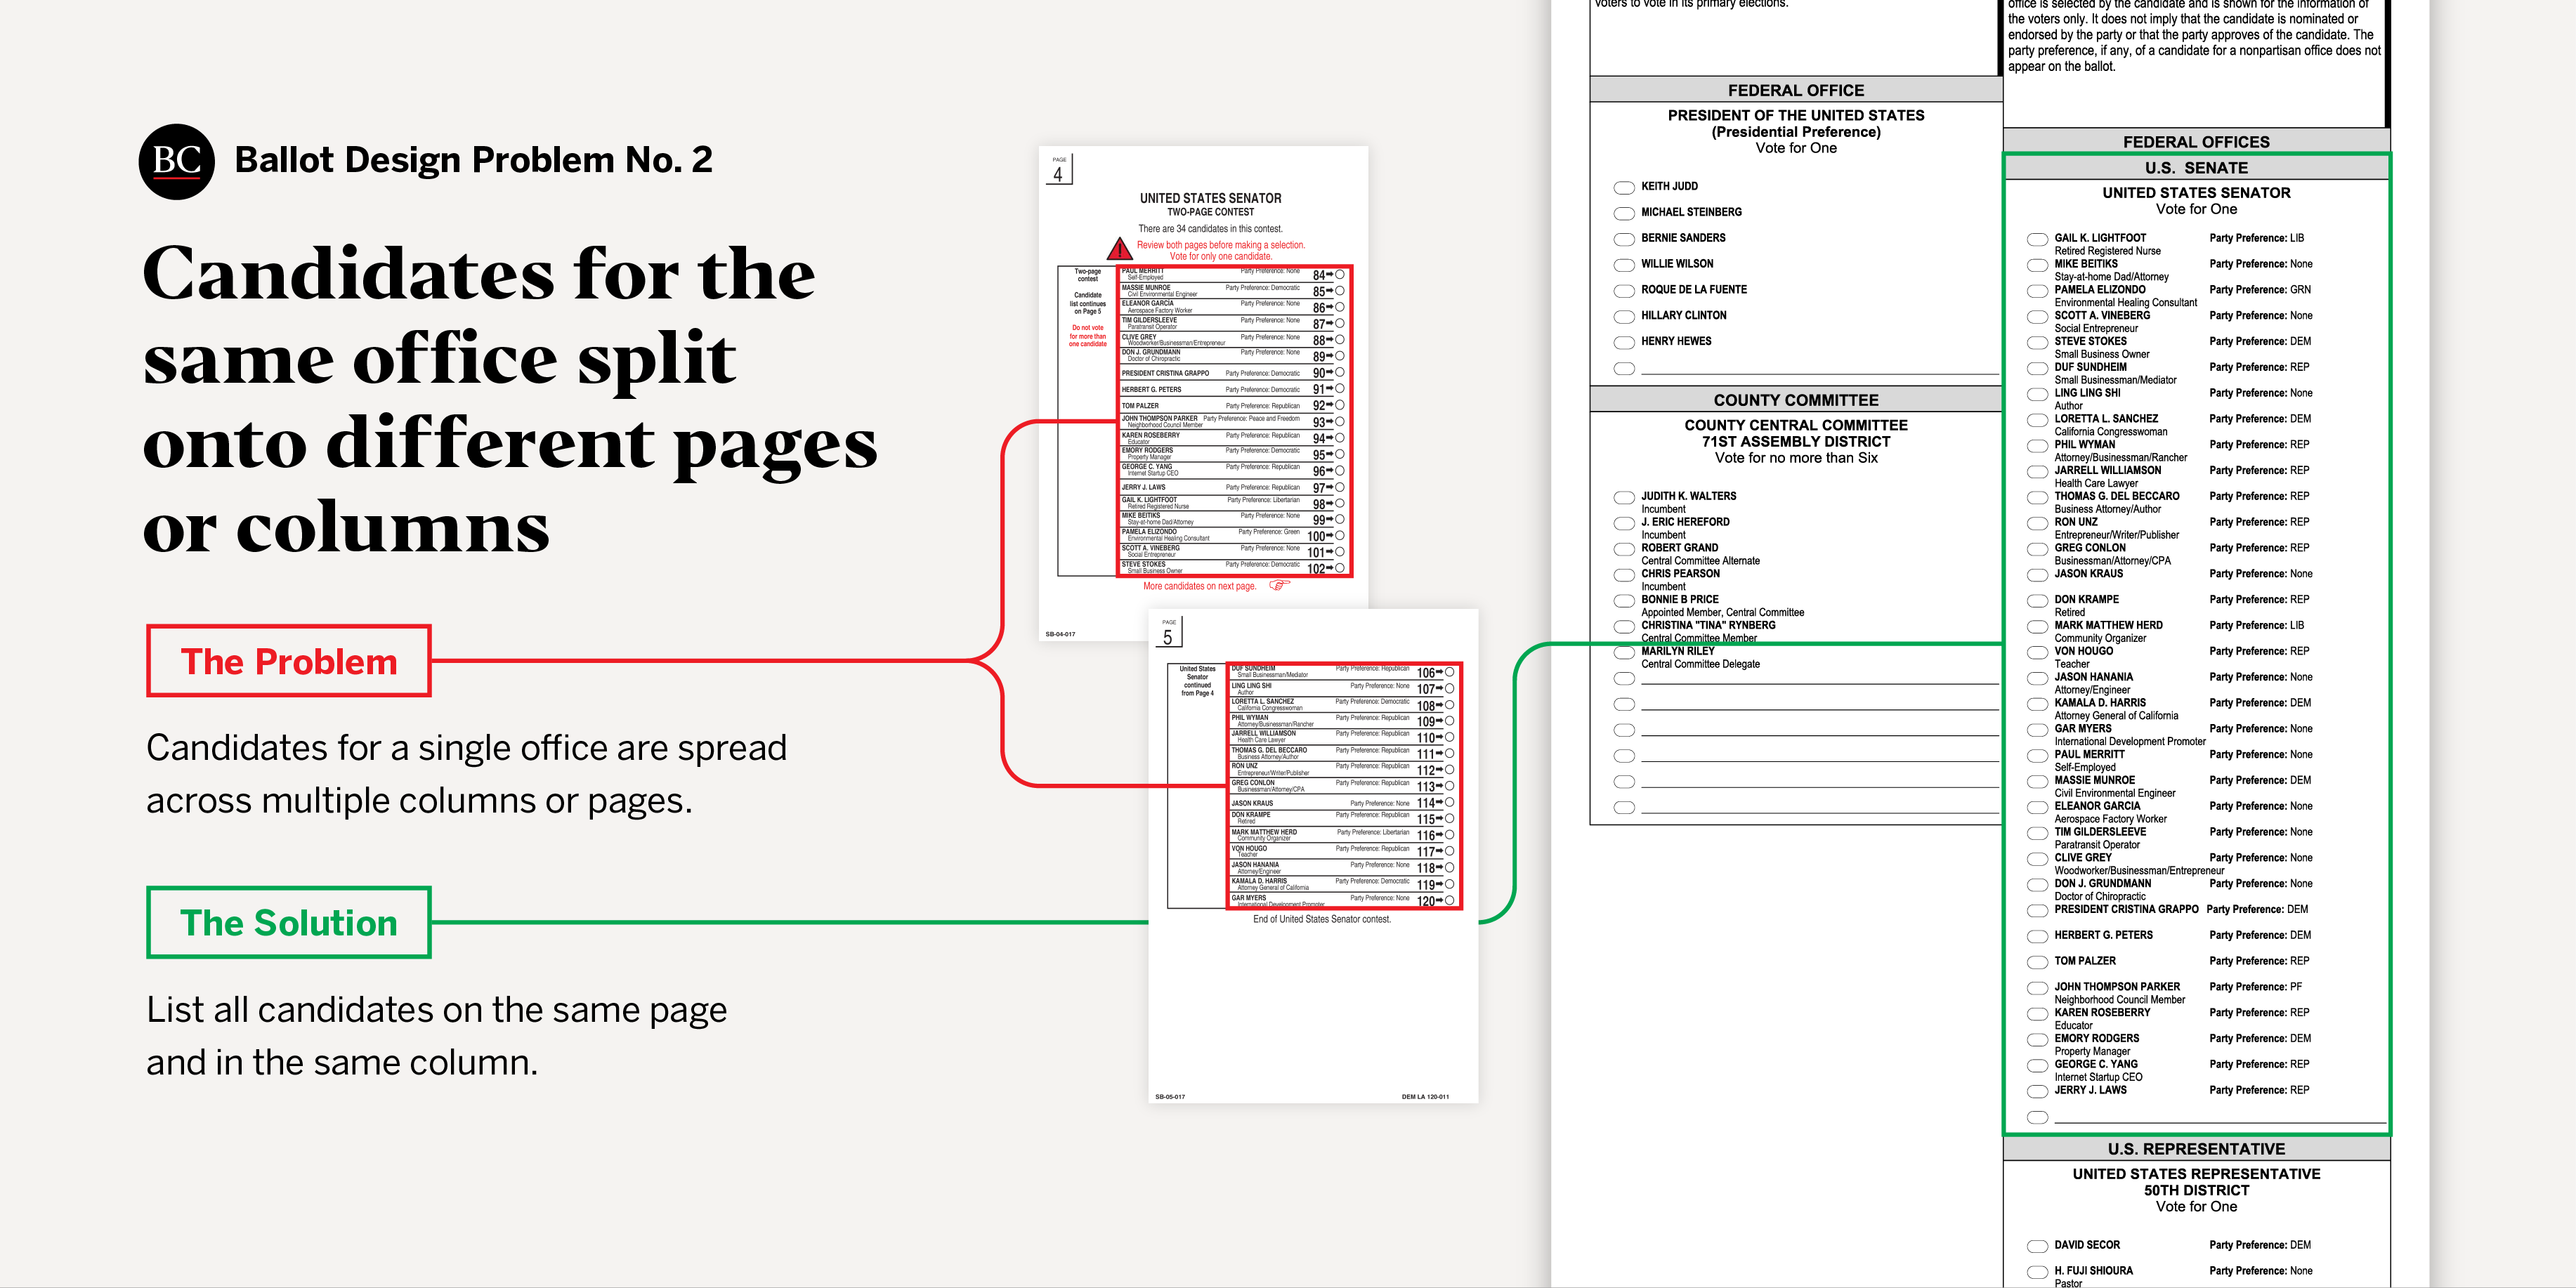This screenshot has width=2576, height=1288.
Task: Click the pointing hand next to 'More candidates on next page'
Action: pos(1280,585)
